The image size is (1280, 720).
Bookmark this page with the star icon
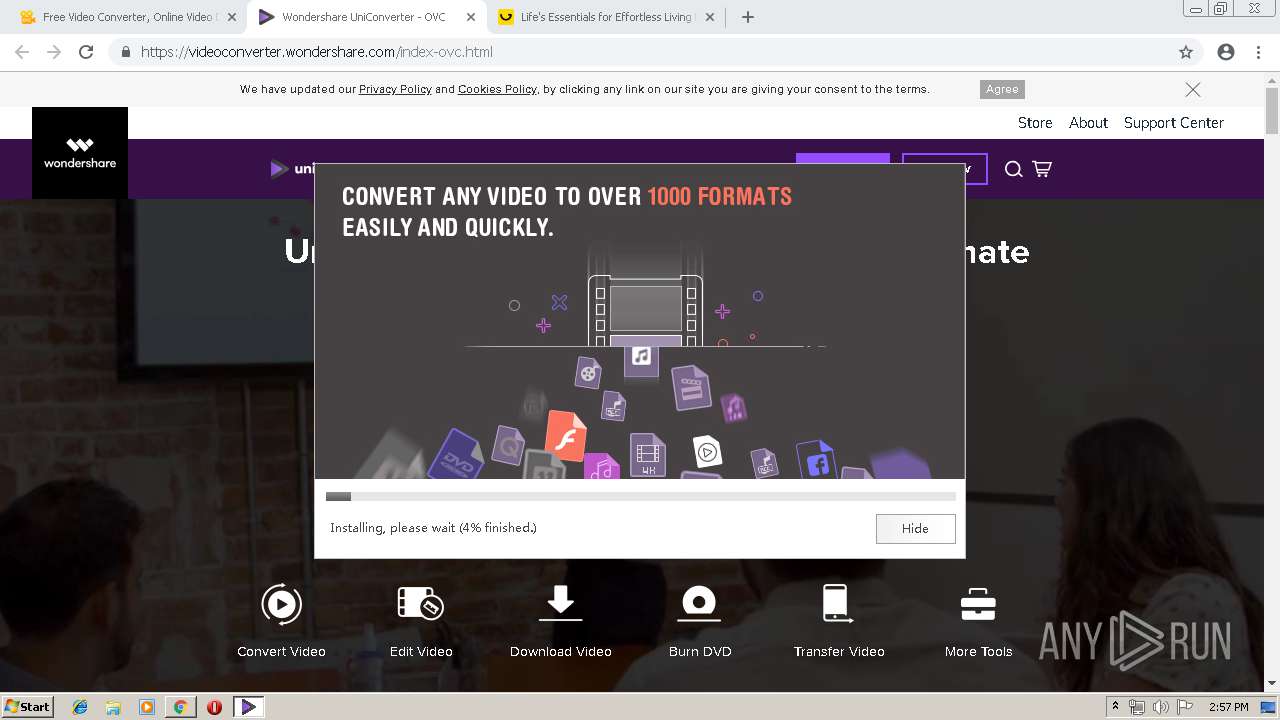(1186, 52)
